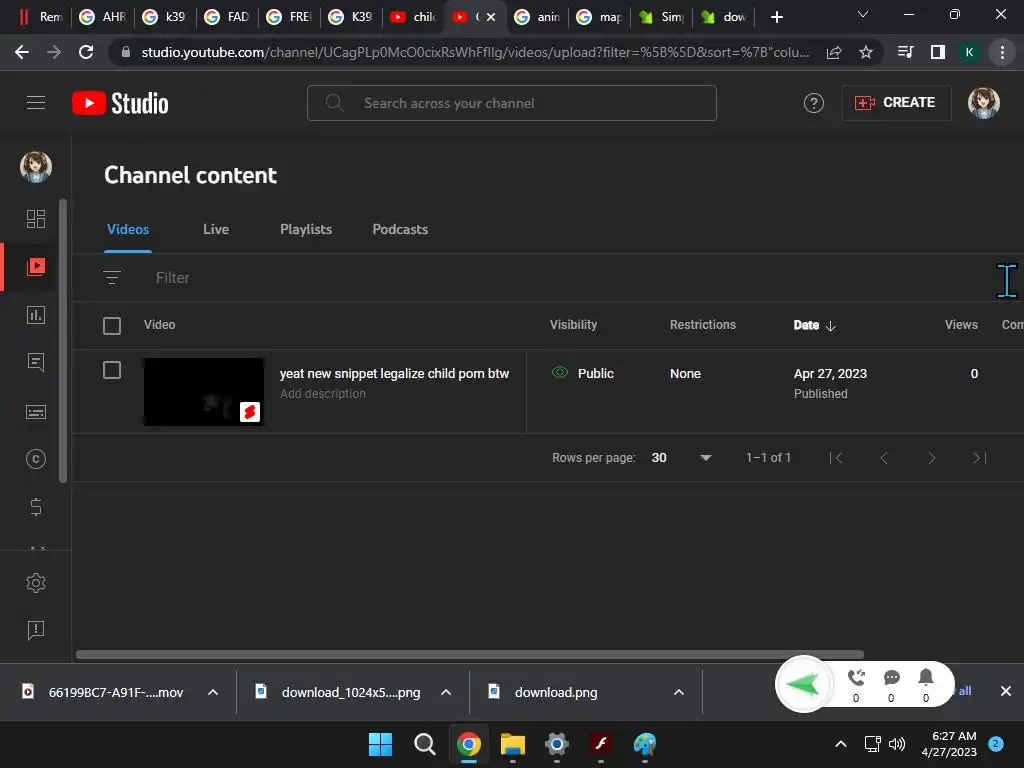Open the Paint app on the taskbar
Screen dimensions: 1024x768
click(x=645, y=744)
